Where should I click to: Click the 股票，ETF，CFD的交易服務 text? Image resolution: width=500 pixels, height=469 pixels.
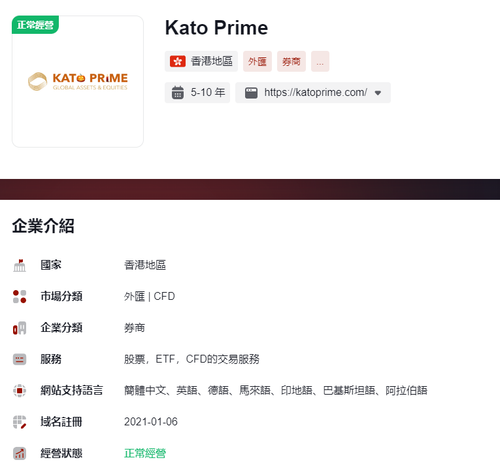coord(192,359)
